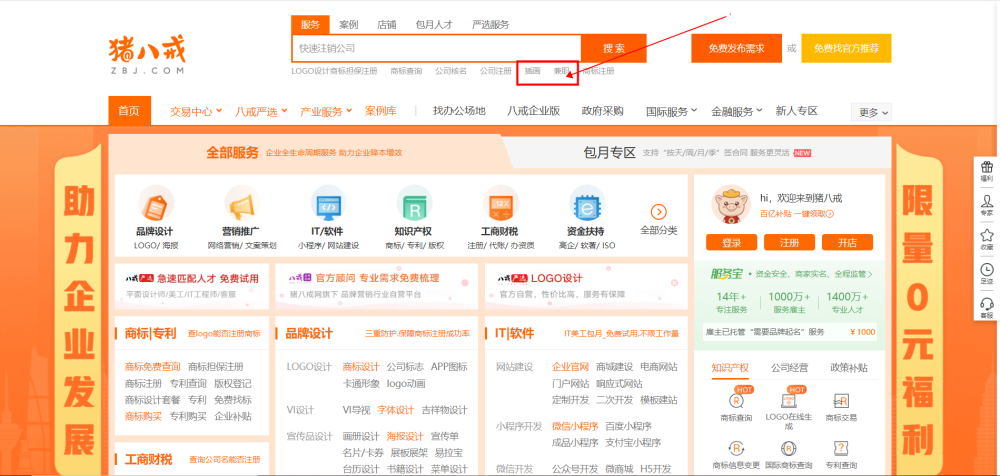This screenshot has height=476, width=1000.
Task: Open 案例库 in navigation bar
Action: tap(381, 111)
